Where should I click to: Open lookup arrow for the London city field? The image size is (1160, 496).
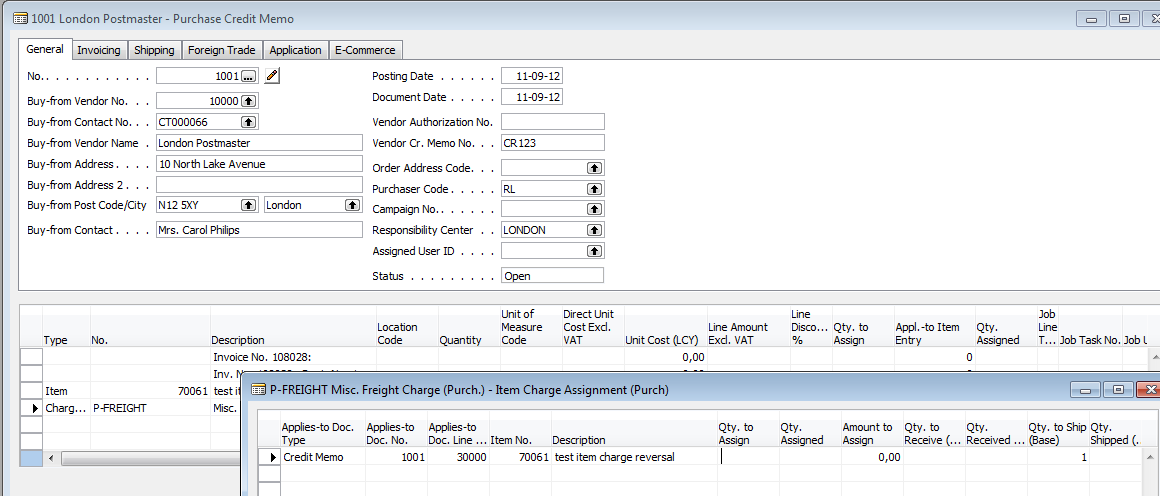pos(352,205)
